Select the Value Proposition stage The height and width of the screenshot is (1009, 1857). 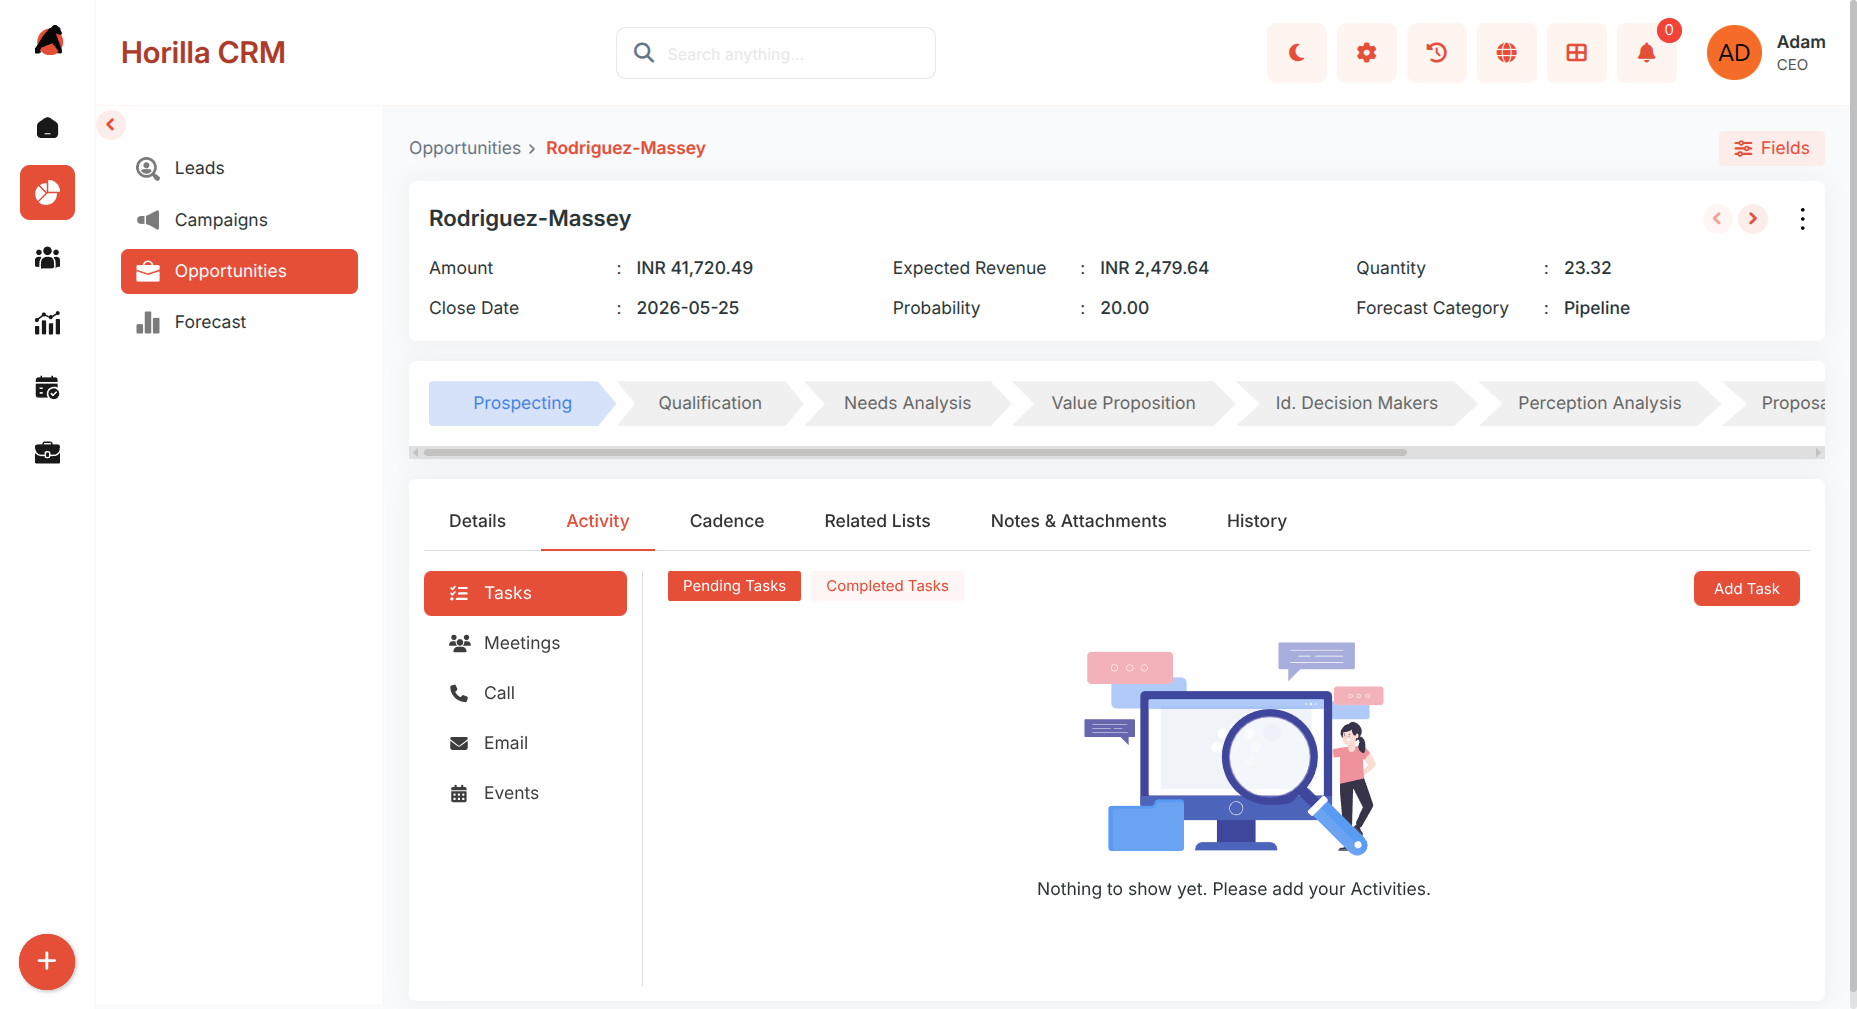pyautogui.click(x=1123, y=403)
